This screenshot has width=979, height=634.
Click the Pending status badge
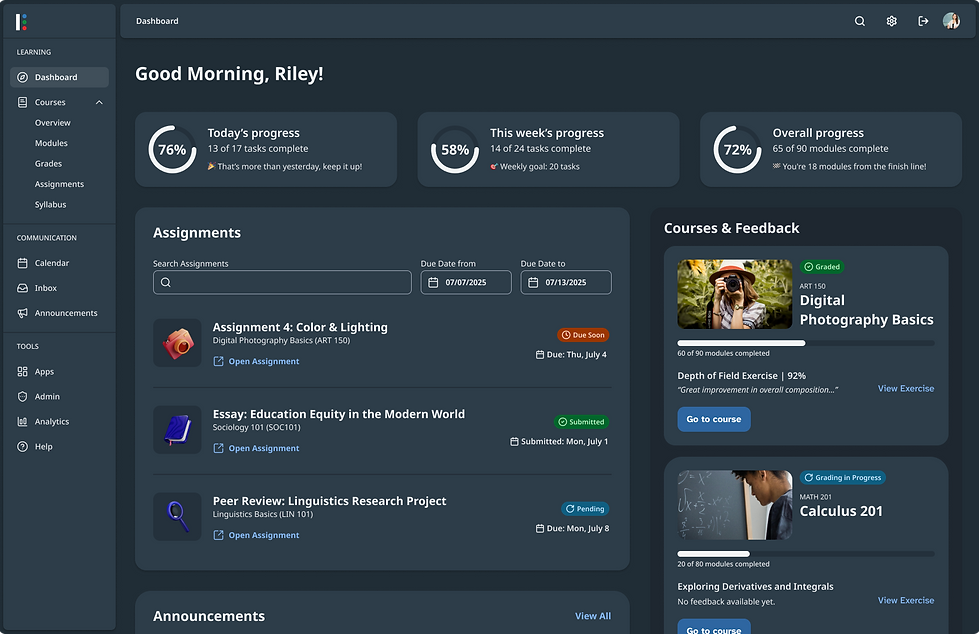[x=585, y=508]
